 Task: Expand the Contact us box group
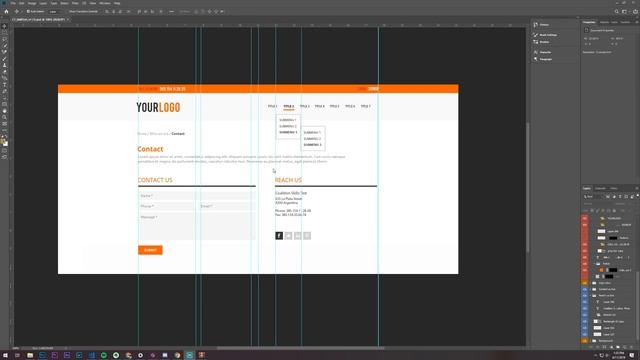click(x=591, y=289)
